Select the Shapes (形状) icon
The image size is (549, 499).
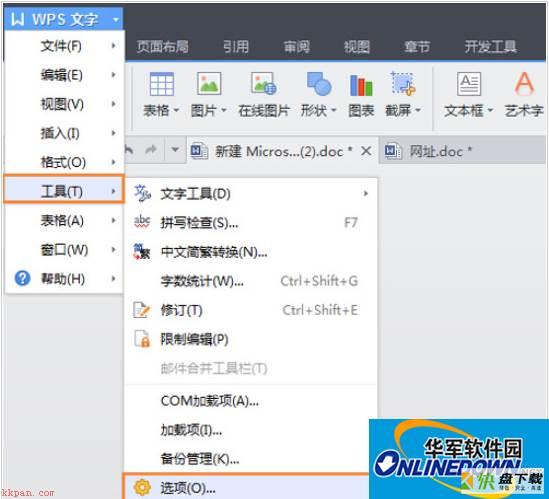tap(319, 84)
